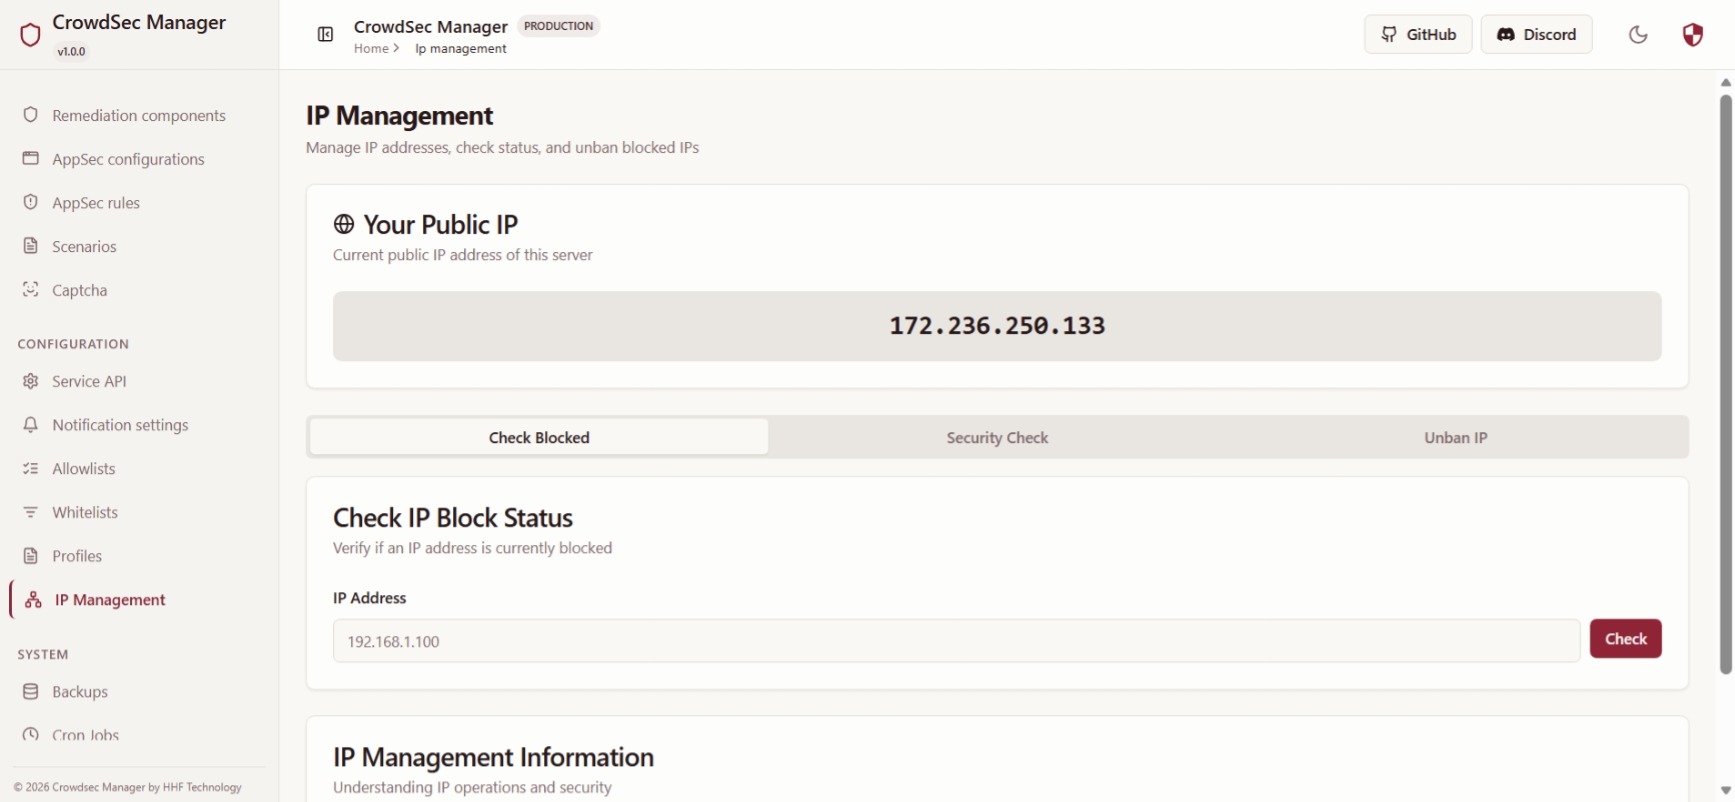Click the public IP 172.236.250.133 value

[997, 326]
